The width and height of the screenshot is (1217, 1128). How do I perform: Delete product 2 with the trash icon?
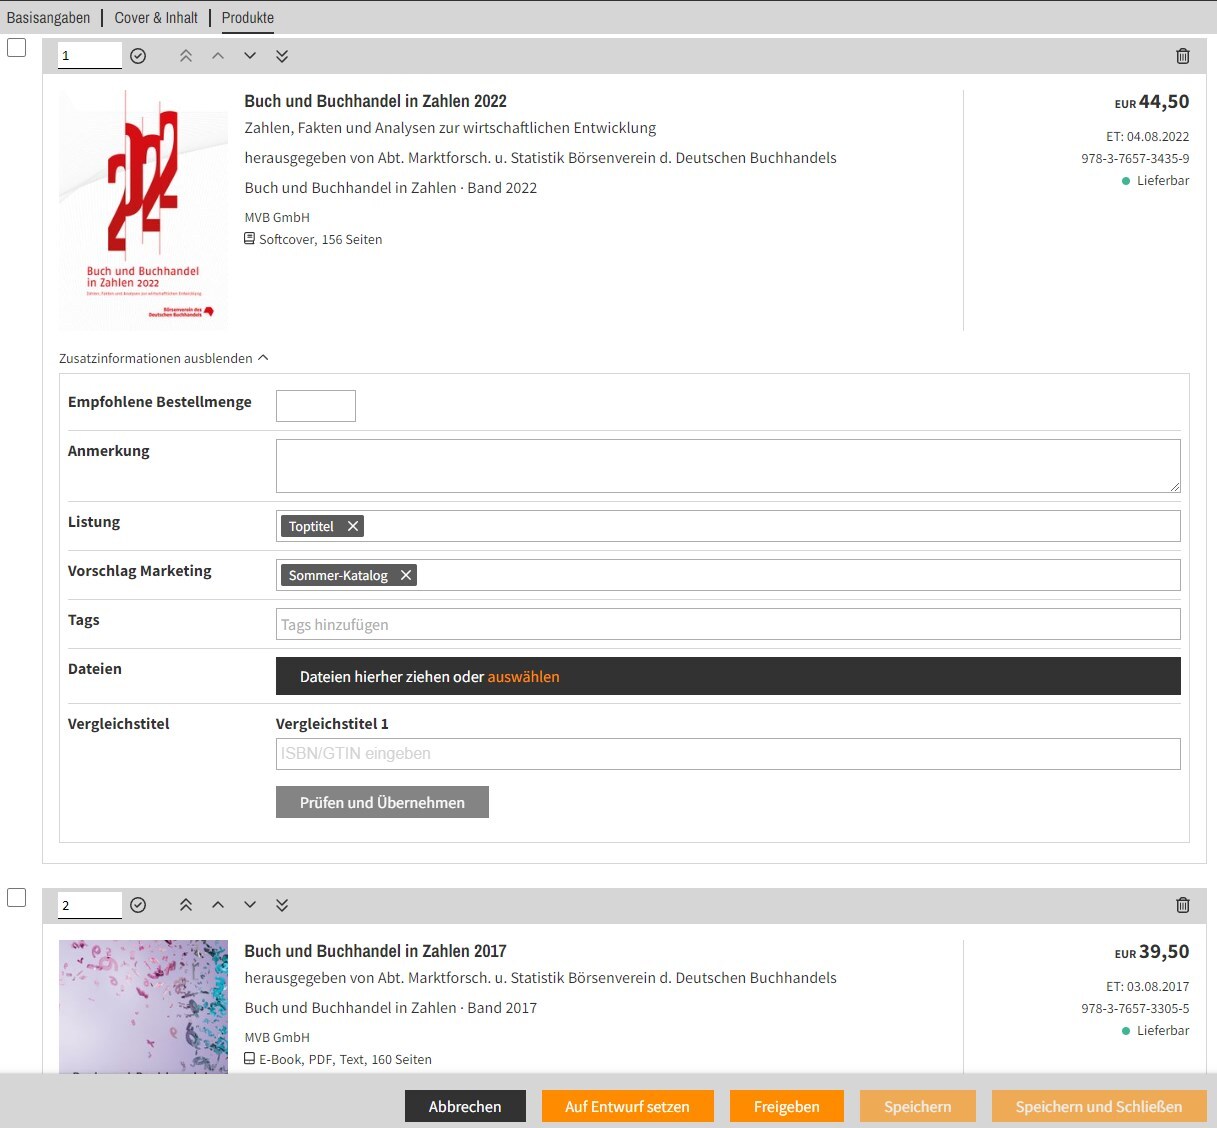(1183, 905)
